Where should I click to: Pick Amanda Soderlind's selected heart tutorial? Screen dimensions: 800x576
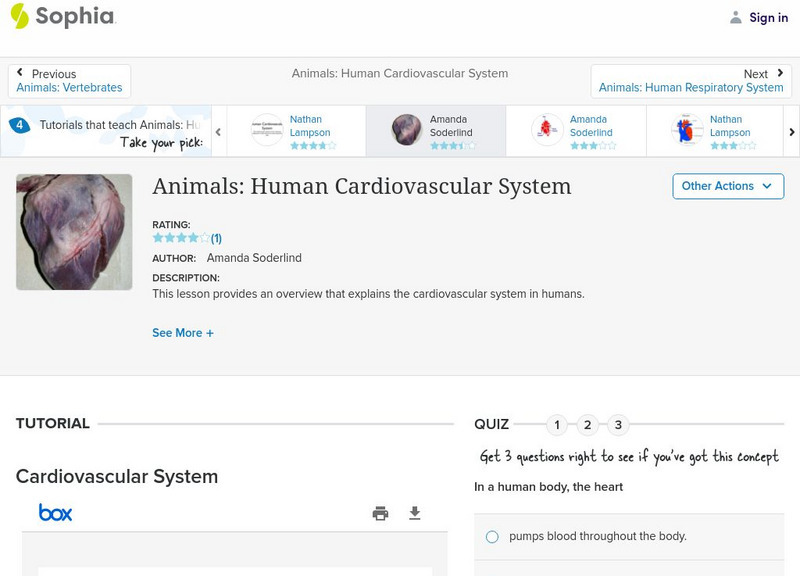435,131
